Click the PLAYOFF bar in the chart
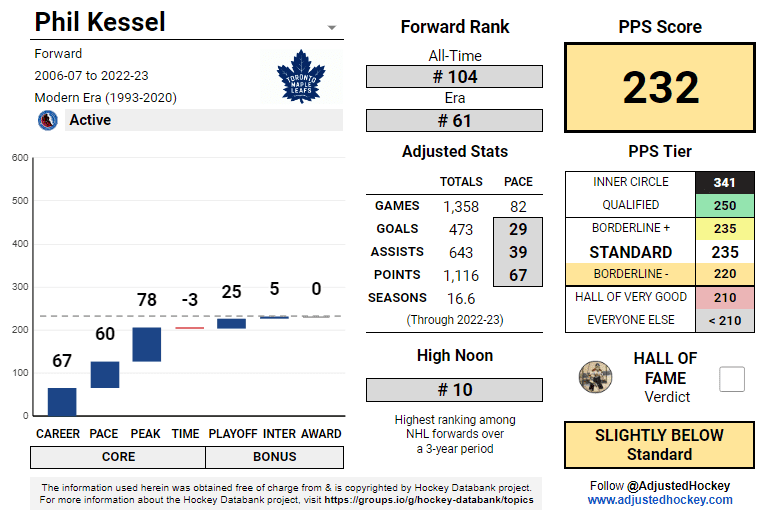777x521 pixels. 231,323
